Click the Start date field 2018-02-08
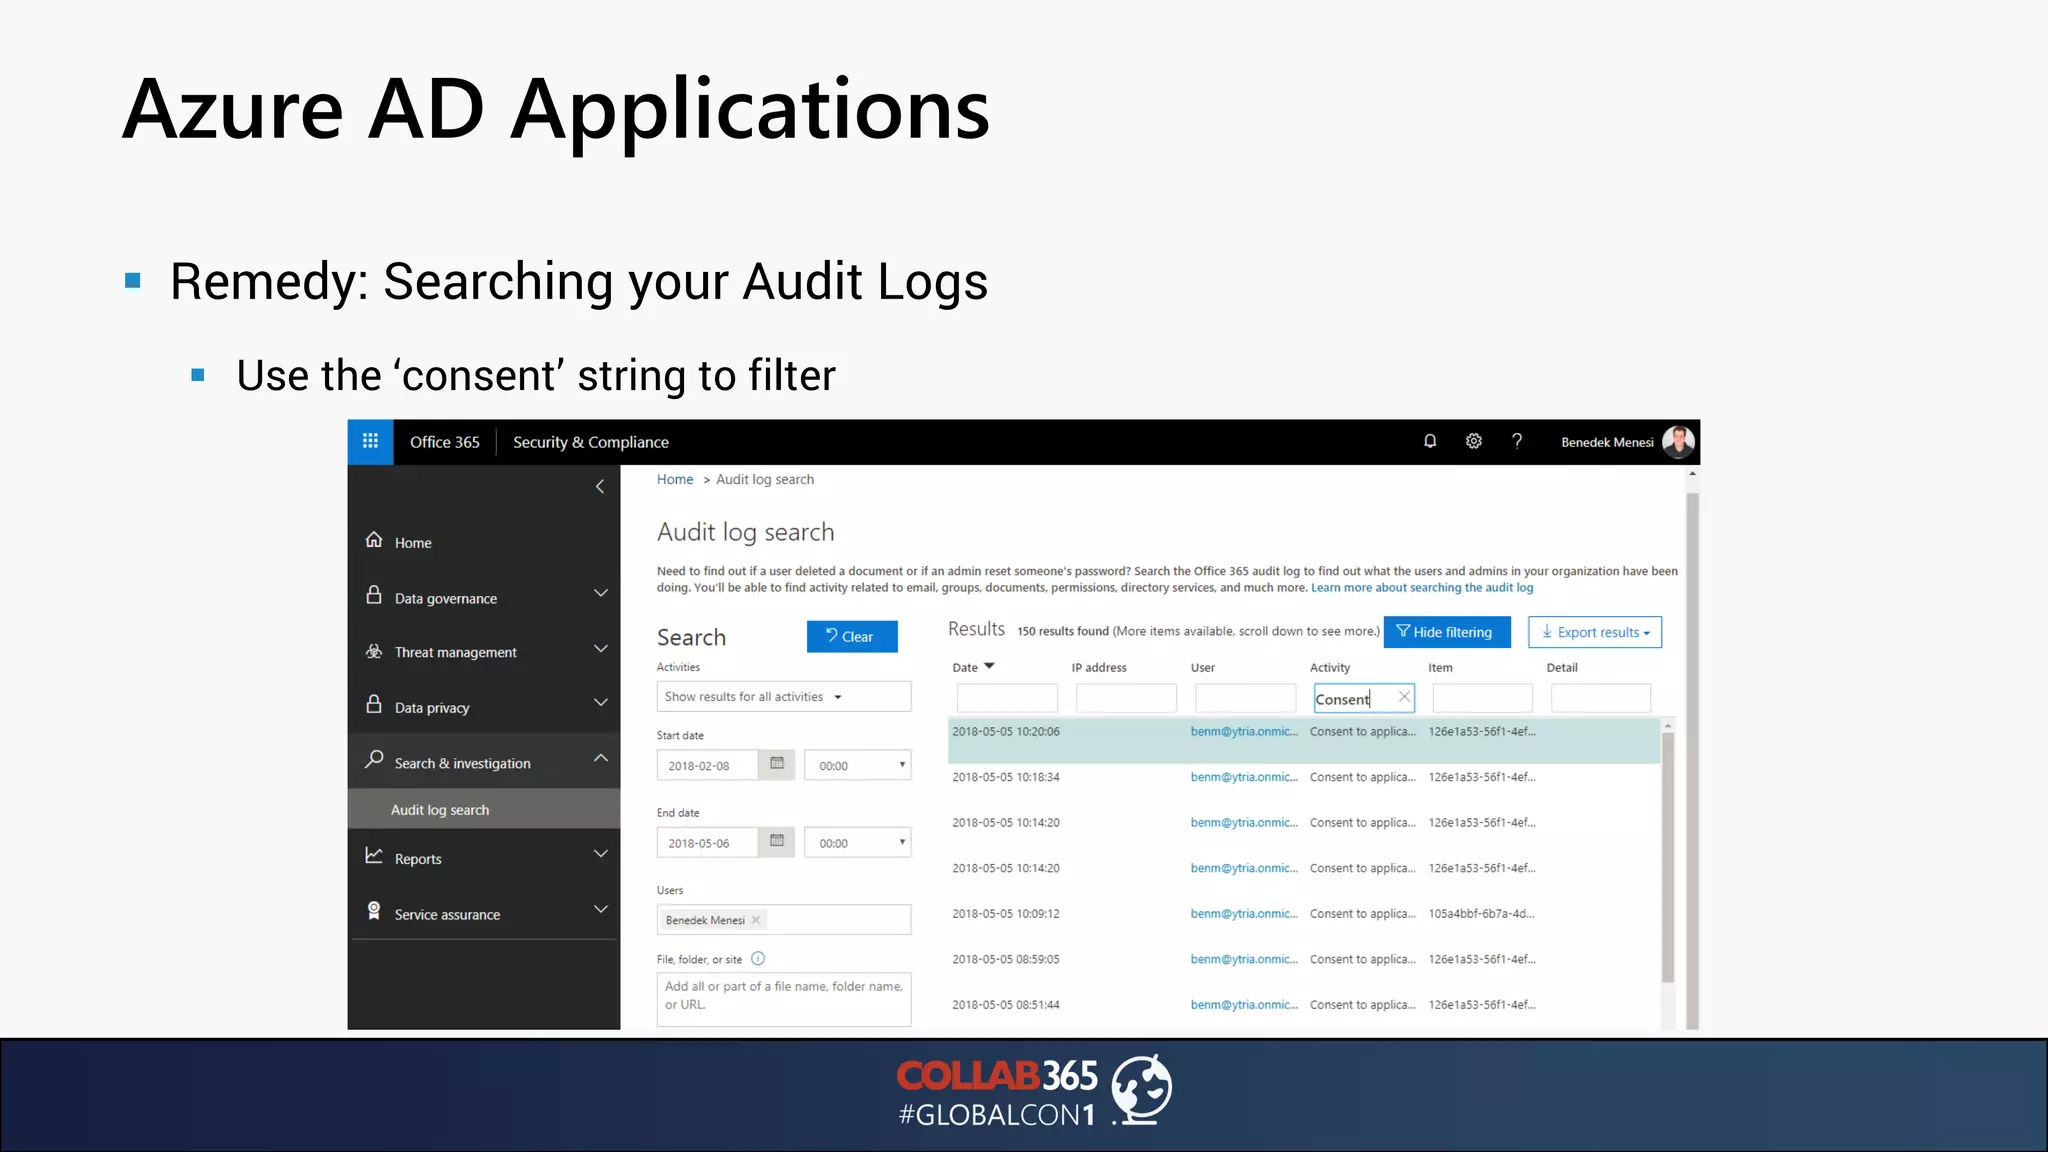This screenshot has height=1152, width=2048. pos(708,765)
